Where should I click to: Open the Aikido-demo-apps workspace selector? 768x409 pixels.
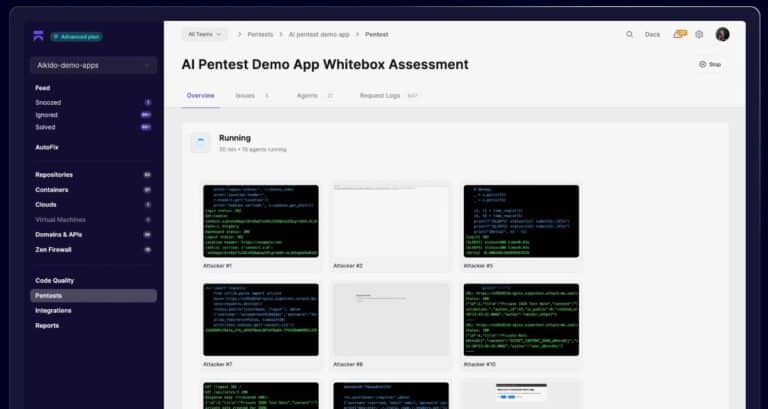pyautogui.click(x=94, y=65)
